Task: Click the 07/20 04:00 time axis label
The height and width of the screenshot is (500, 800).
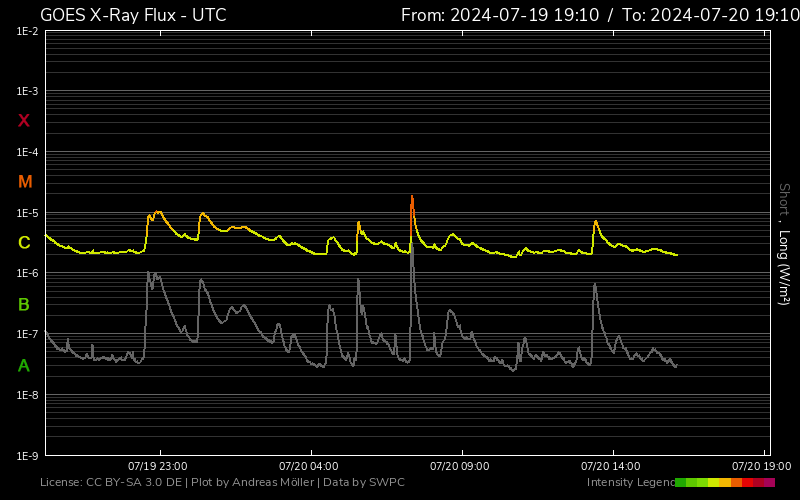Action: [309, 466]
